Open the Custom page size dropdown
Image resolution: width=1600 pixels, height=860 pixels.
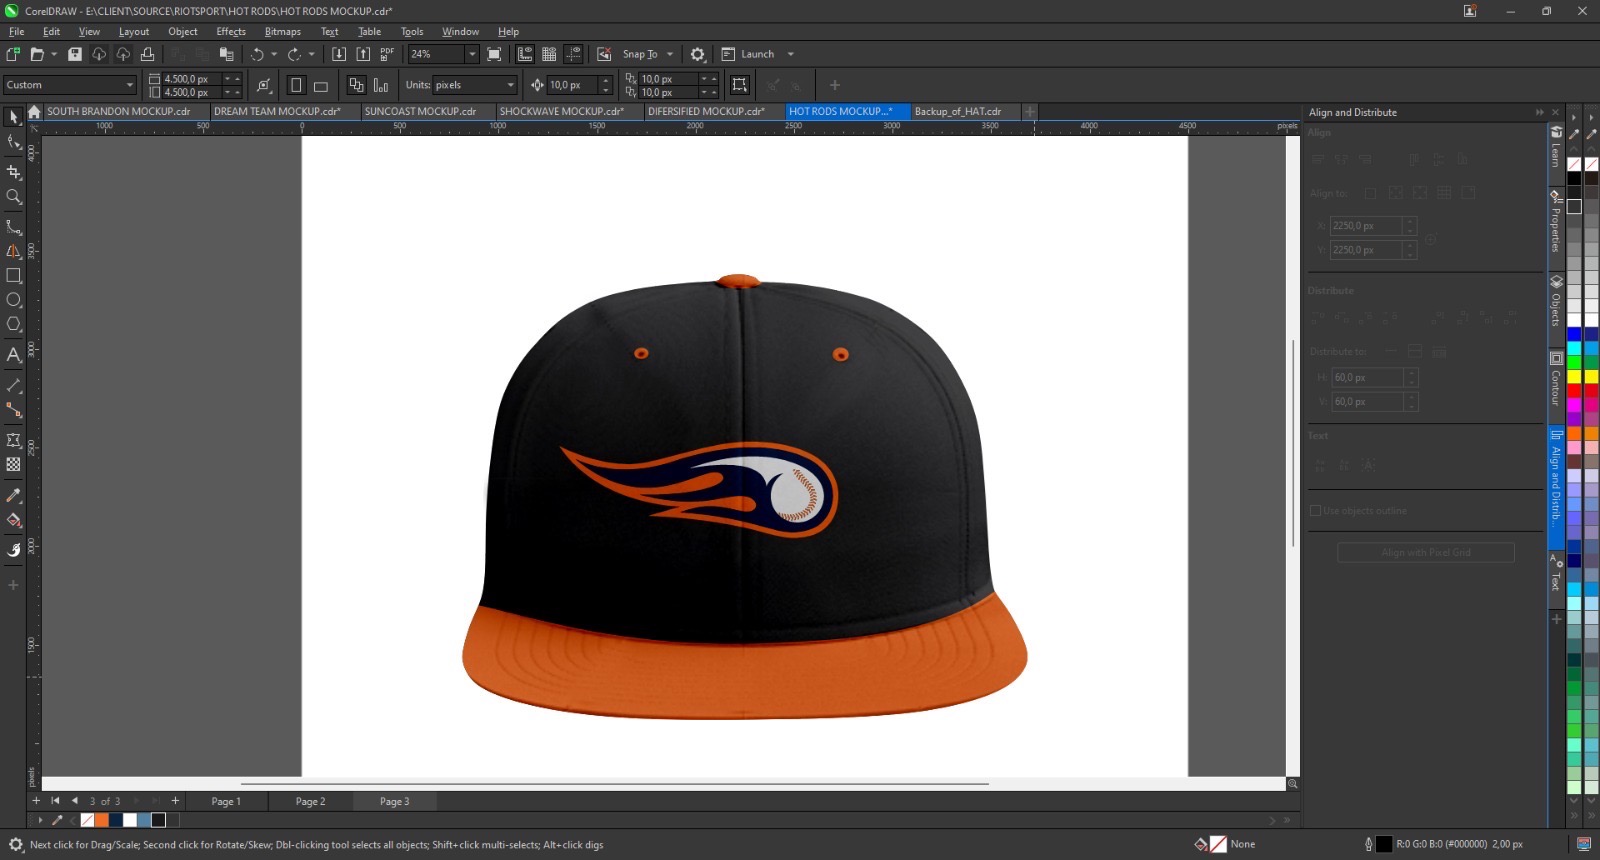click(x=129, y=85)
